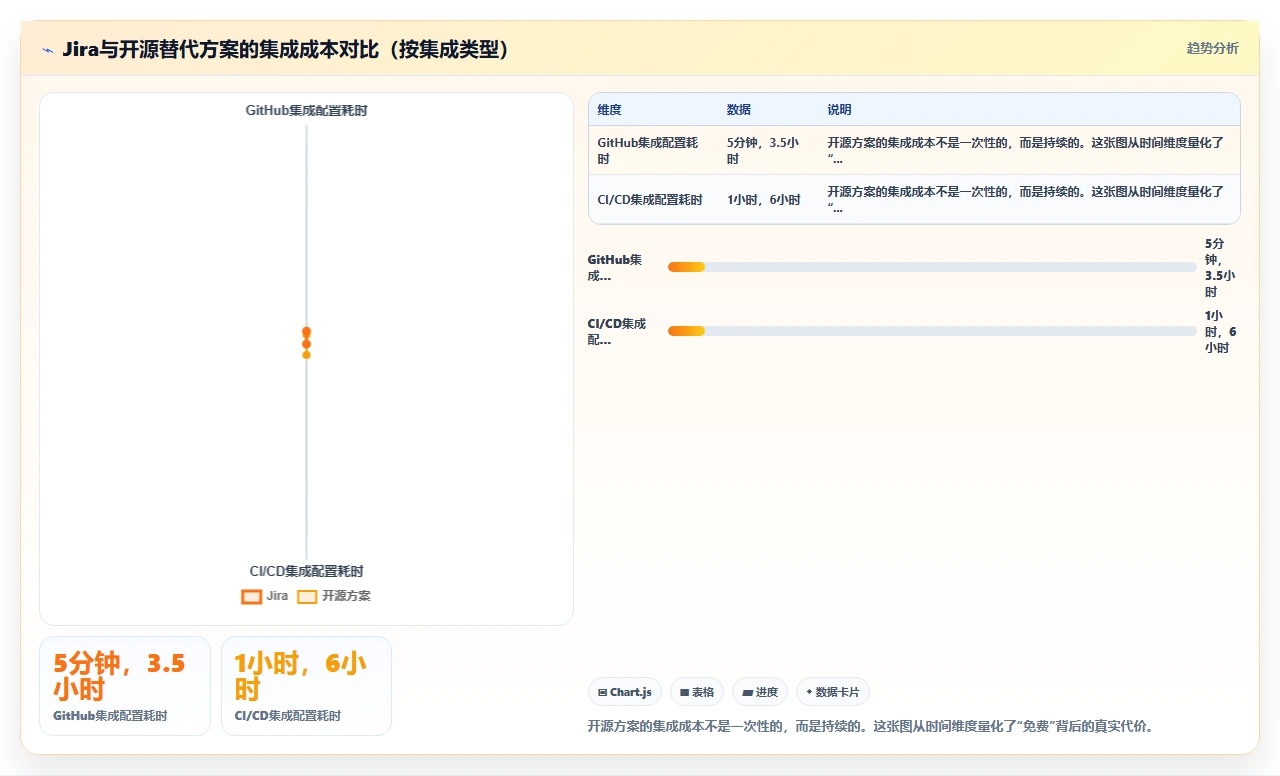This screenshot has height=776, width=1280.
Task: Click the "CI/CD集成配..." label left of the progress bar
Action: [617, 332]
